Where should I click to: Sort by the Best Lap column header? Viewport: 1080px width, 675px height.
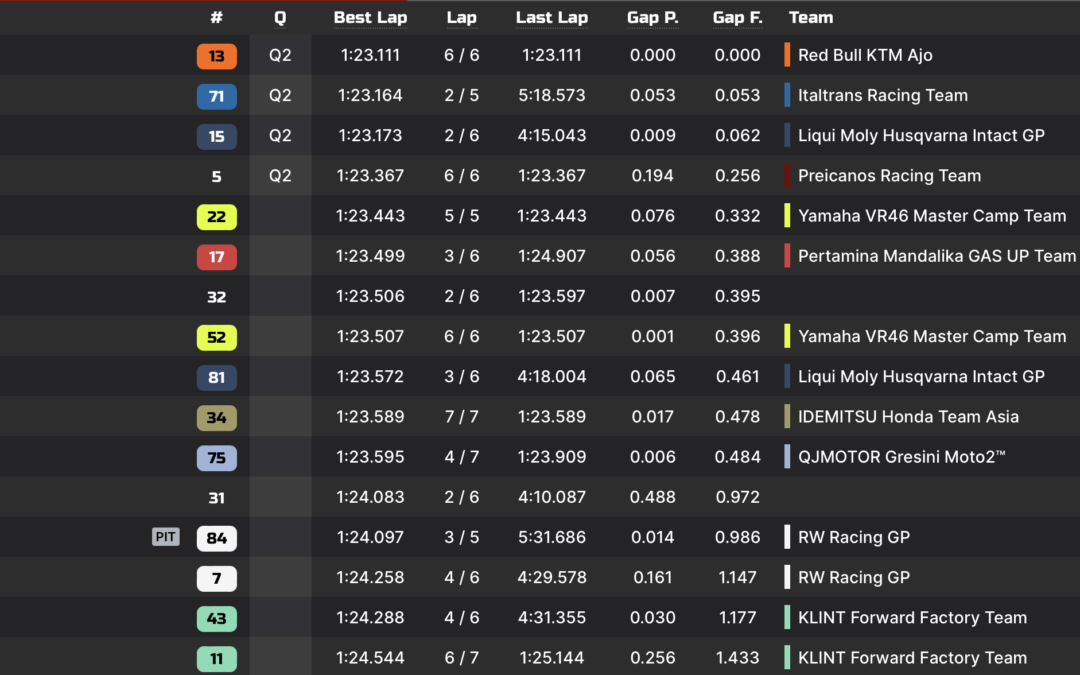(x=370, y=18)
